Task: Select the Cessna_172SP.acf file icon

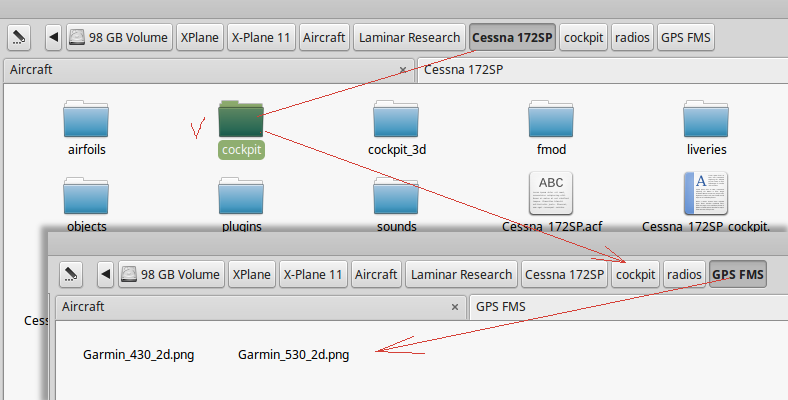Action: tap(552, 193)
